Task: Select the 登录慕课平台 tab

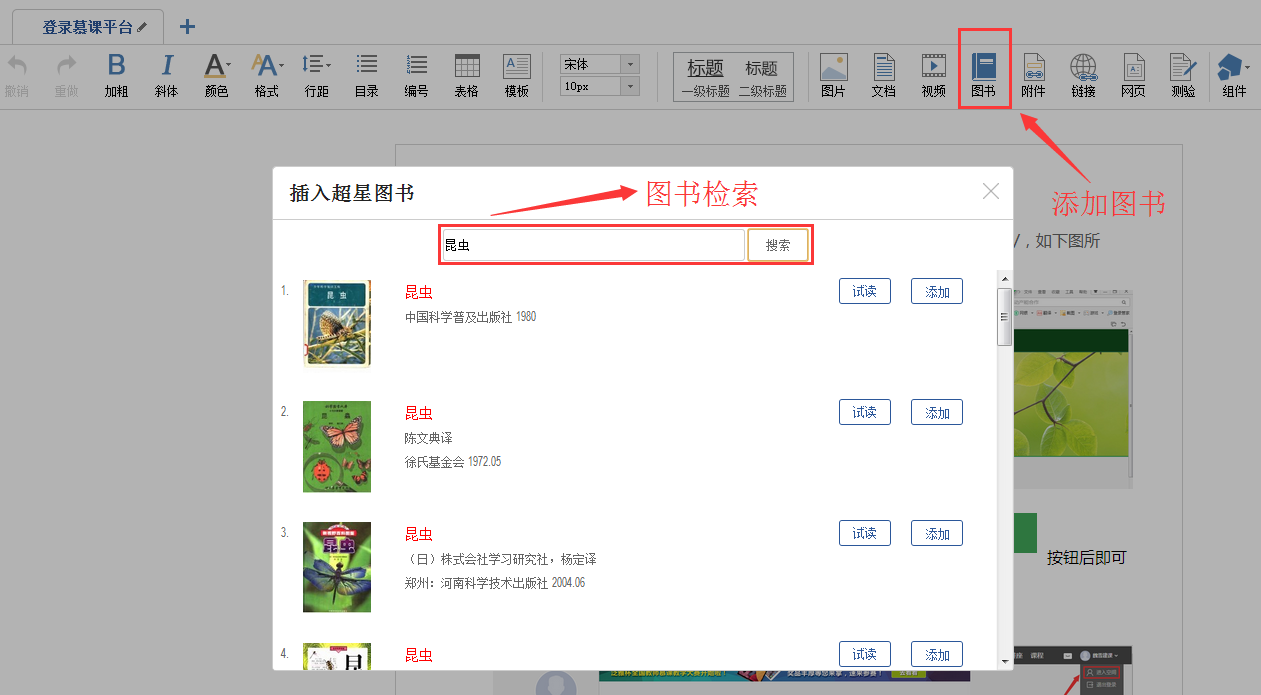Action: [87, 27]
